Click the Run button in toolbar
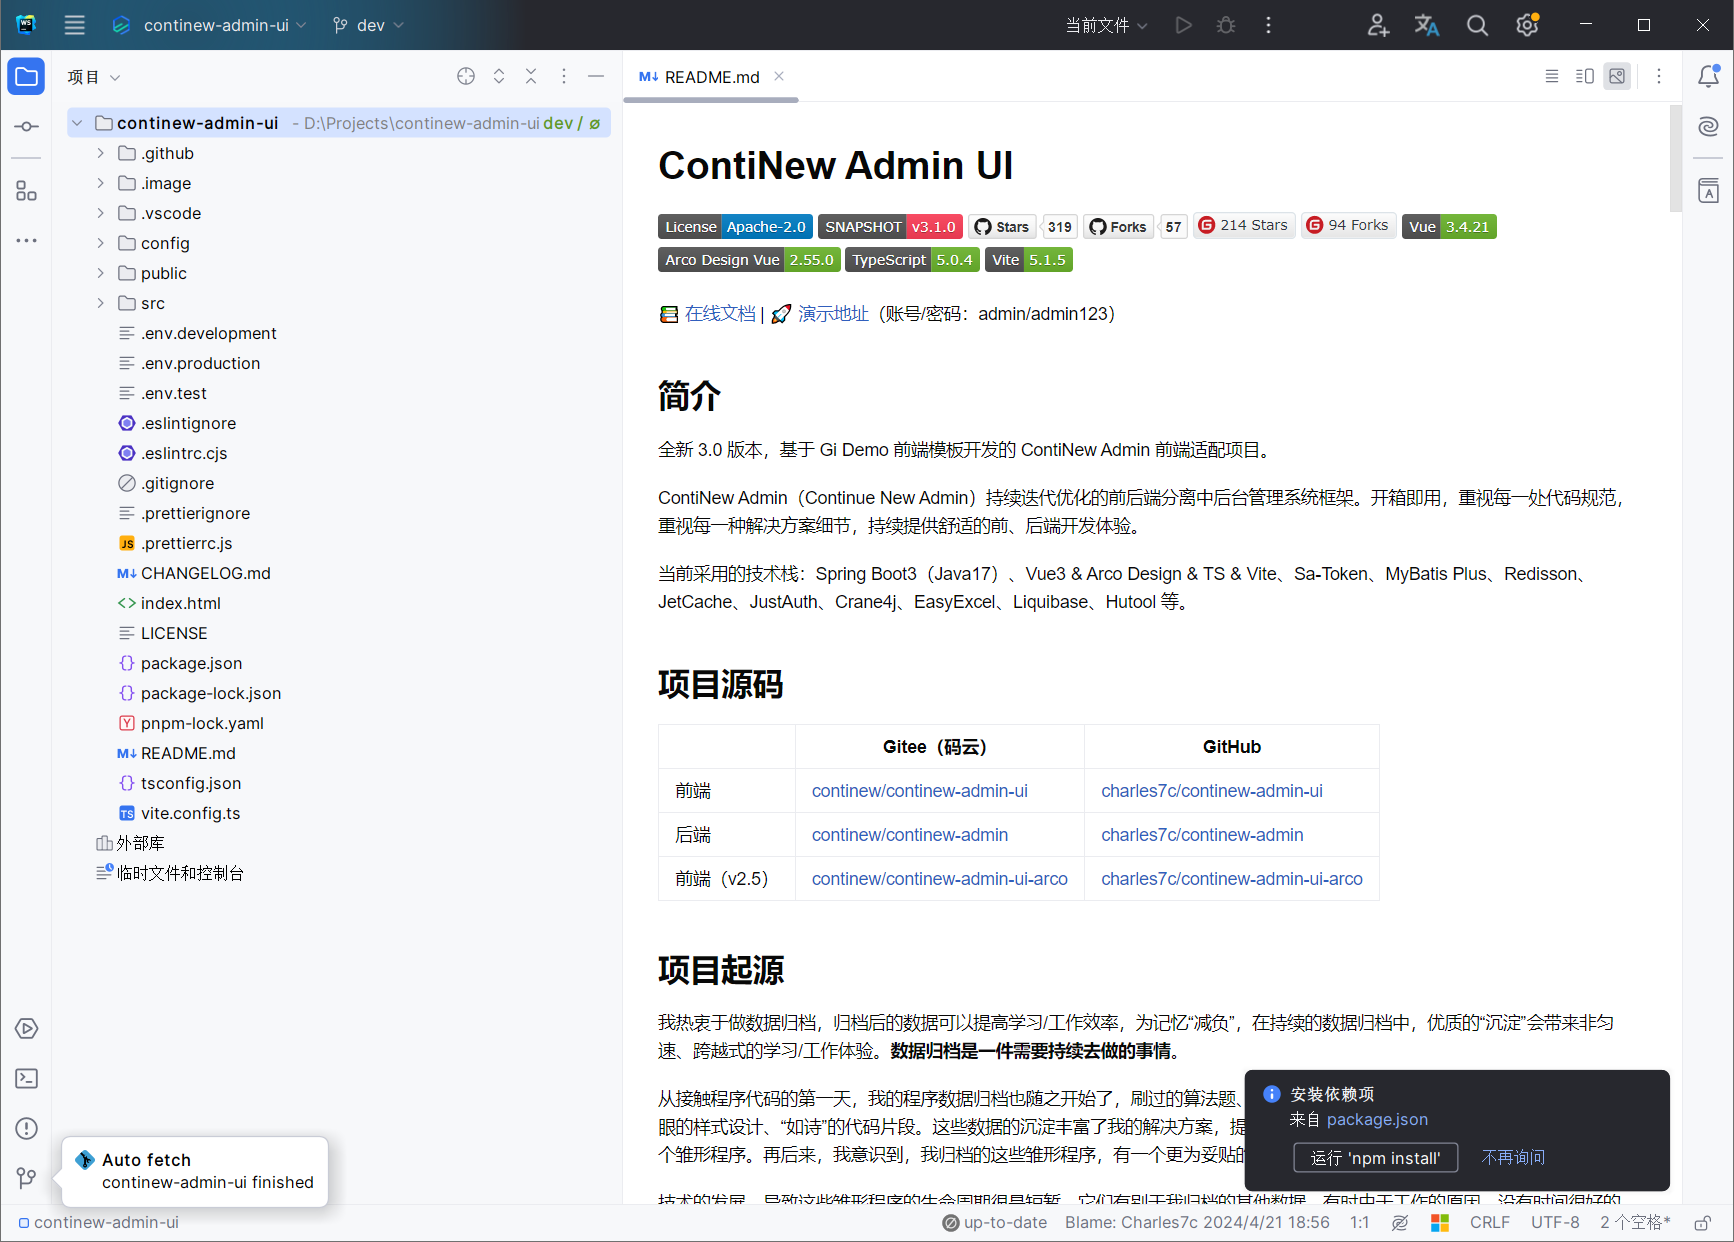 (x=1184, y=25)
